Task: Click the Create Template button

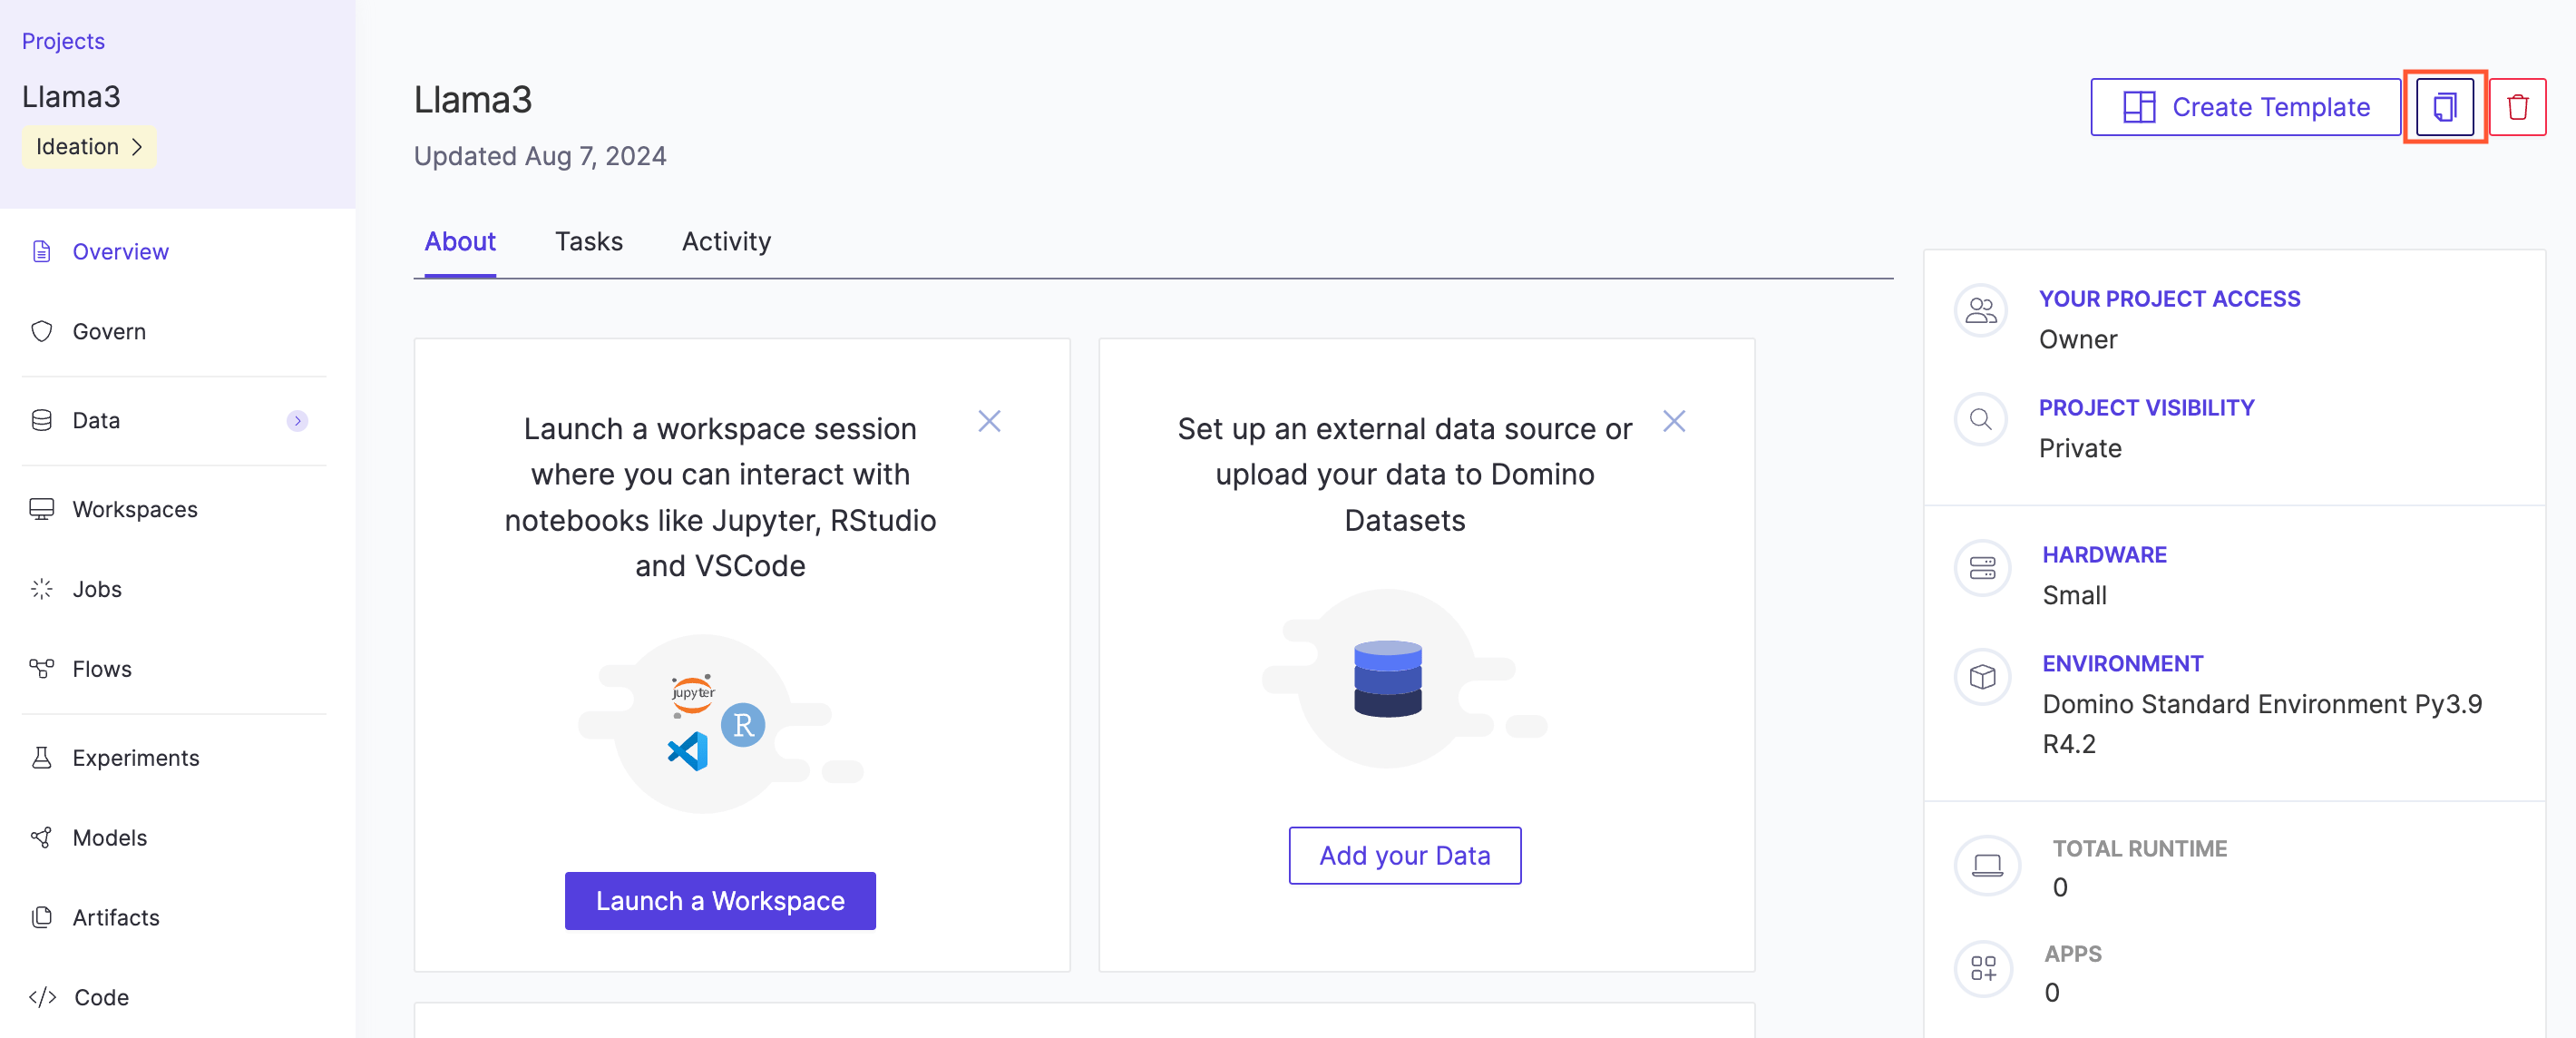Action: (2244, 107)
